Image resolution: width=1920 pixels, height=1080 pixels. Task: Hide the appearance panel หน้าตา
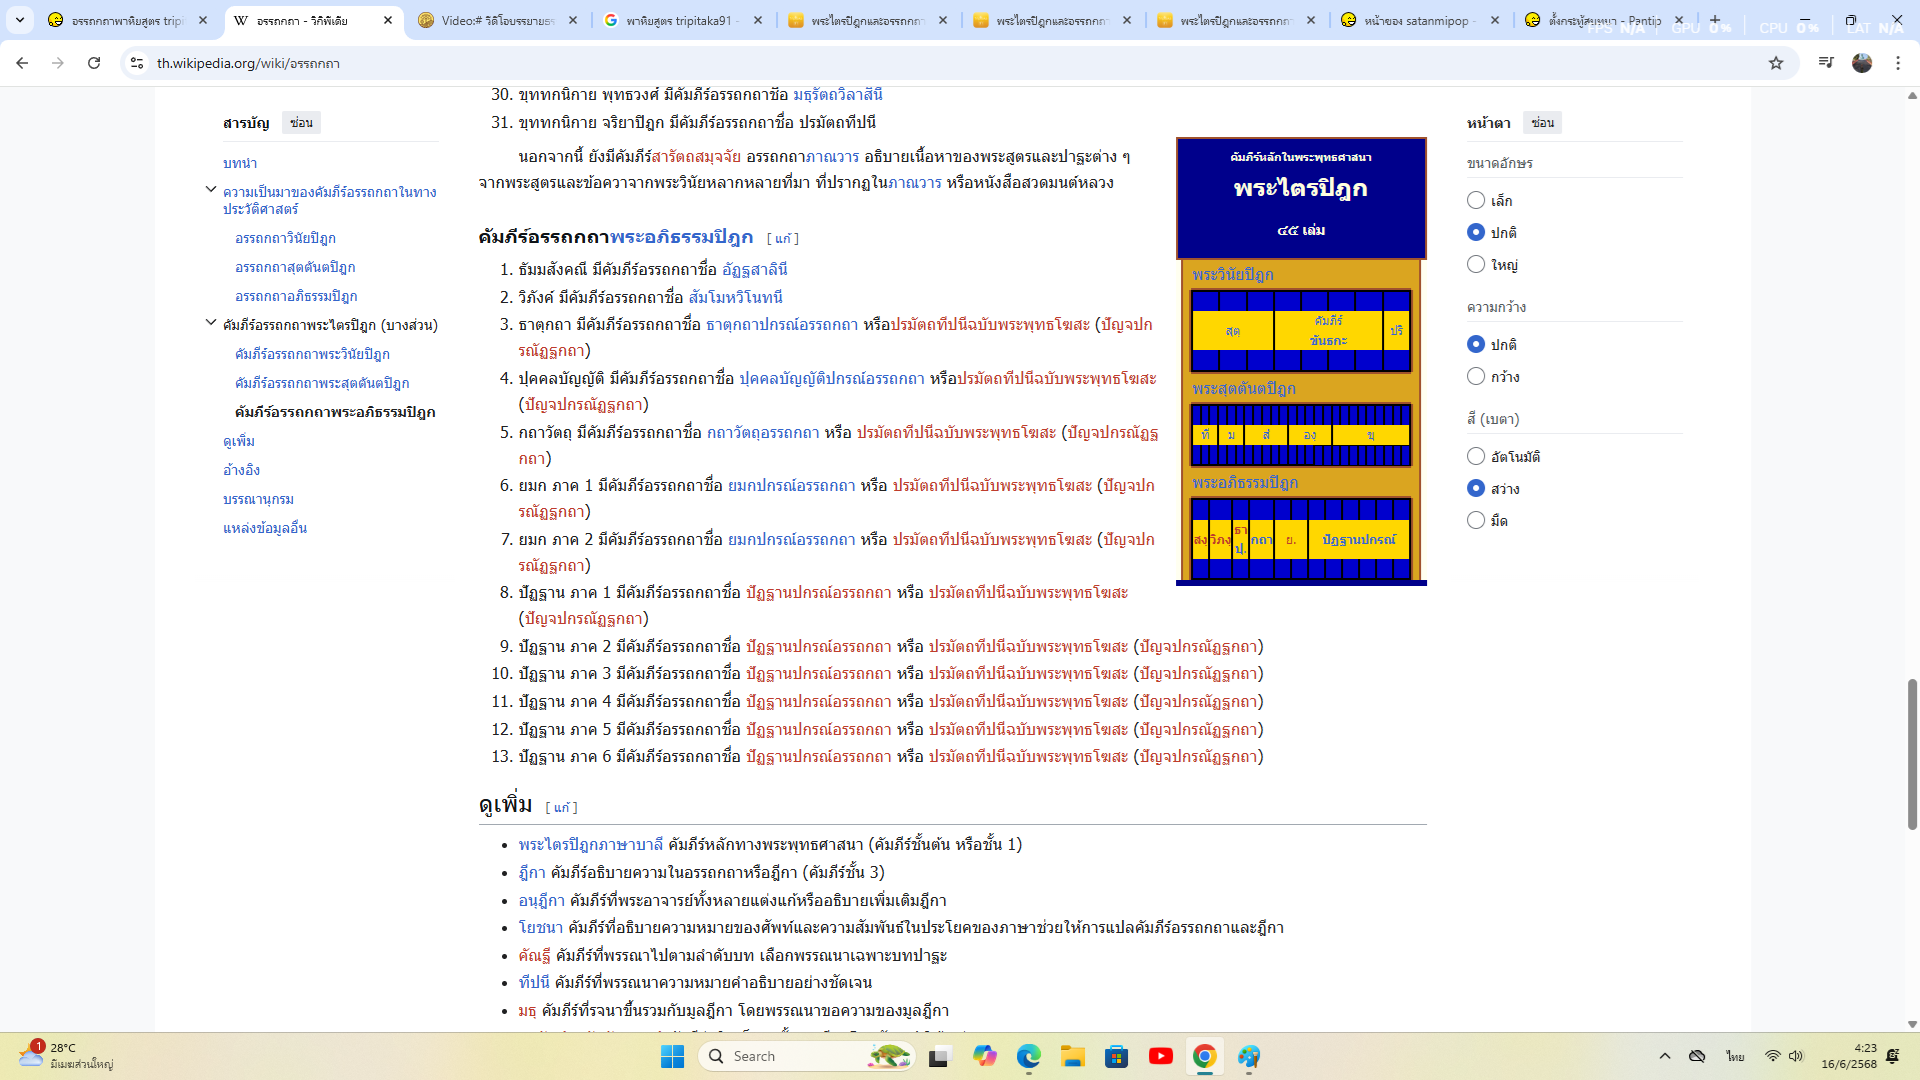pyautogui.click(x=1542, y=123)
